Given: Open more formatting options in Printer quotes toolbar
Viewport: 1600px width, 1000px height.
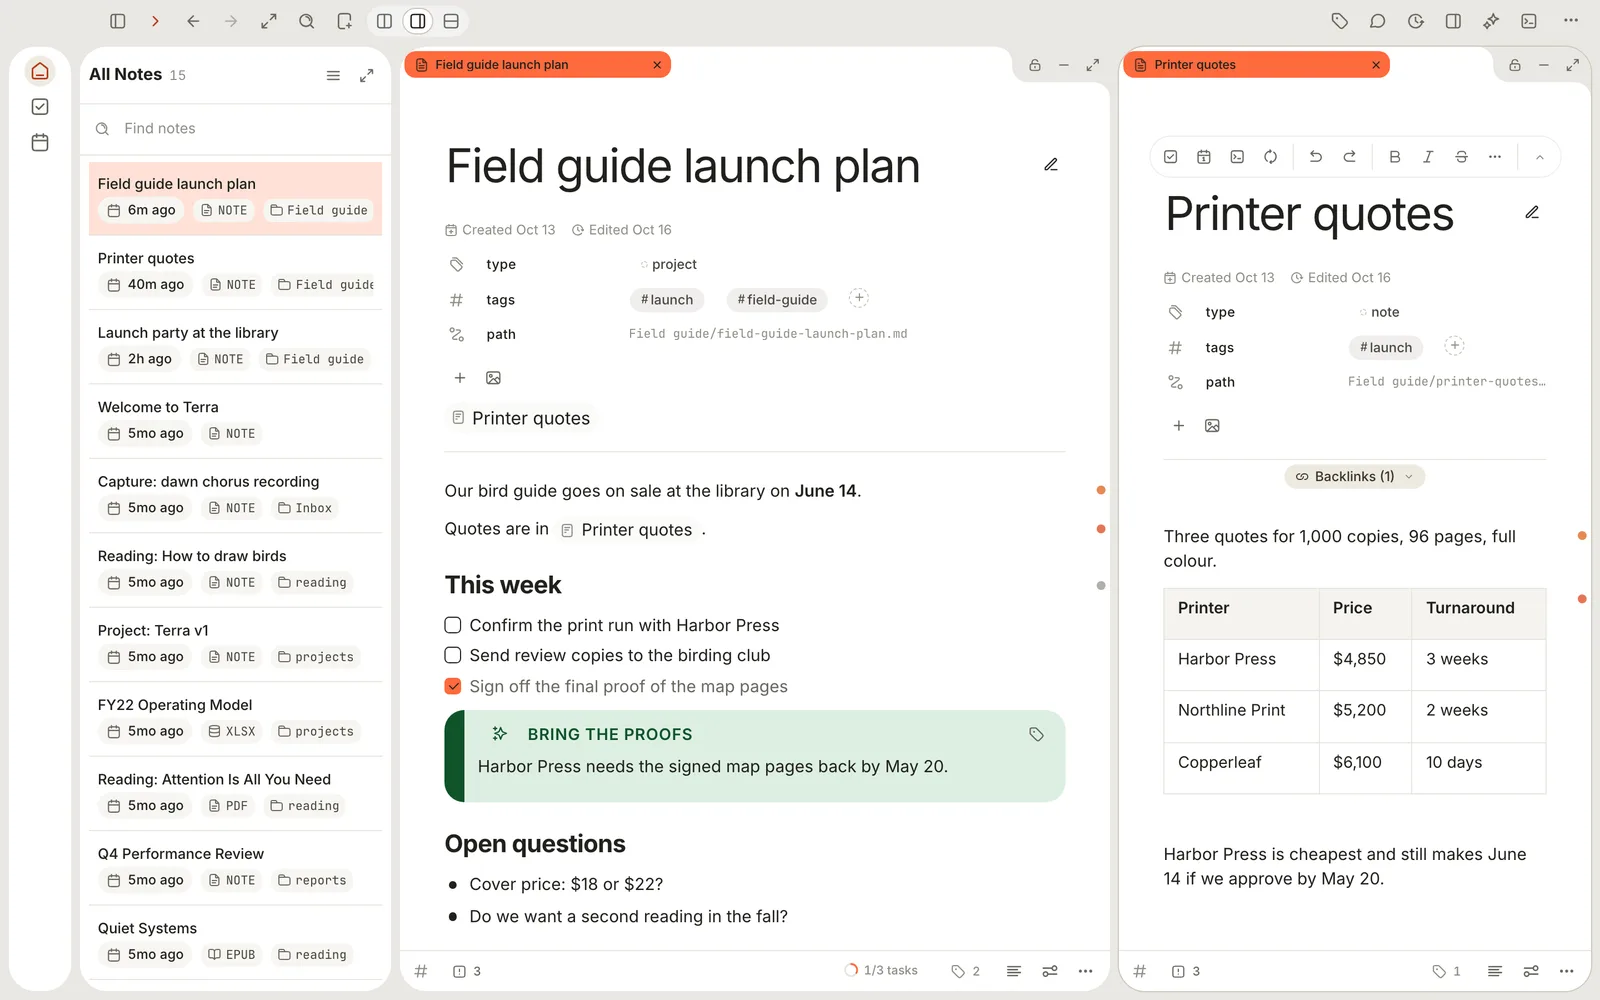Looking at the screenshot, I should click(1495, 157).
